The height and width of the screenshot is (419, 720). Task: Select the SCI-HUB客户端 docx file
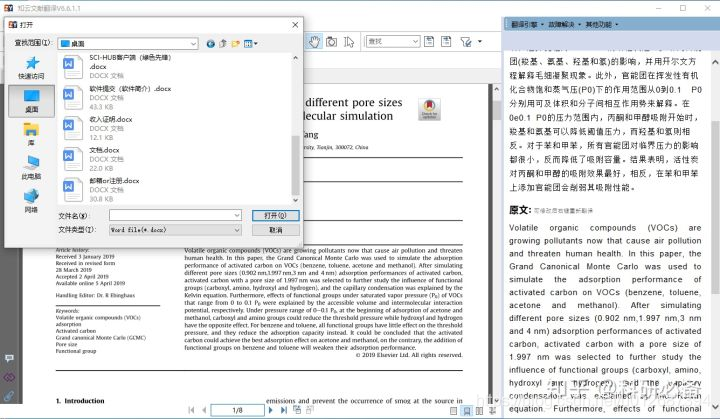tap(174, 67)
